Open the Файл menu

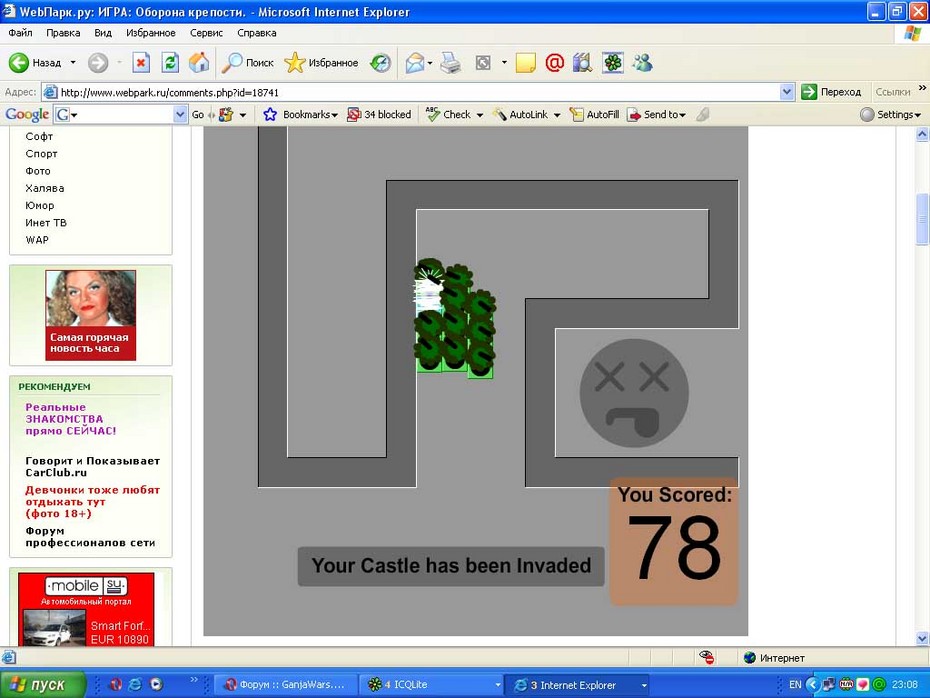tap(20, 33)
